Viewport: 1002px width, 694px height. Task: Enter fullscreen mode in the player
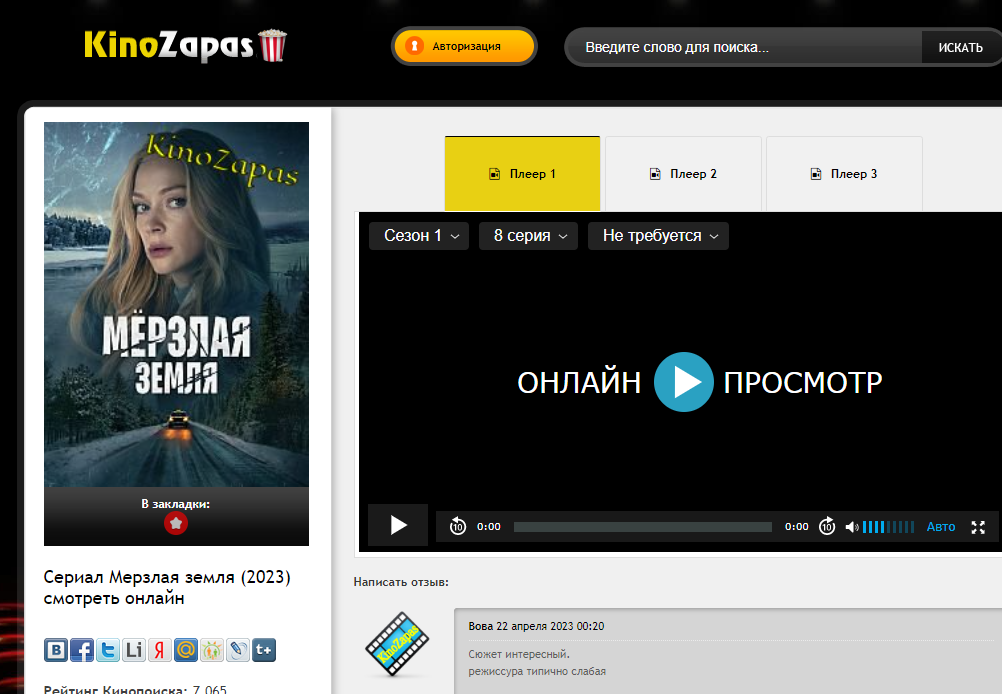coord(978,527)
